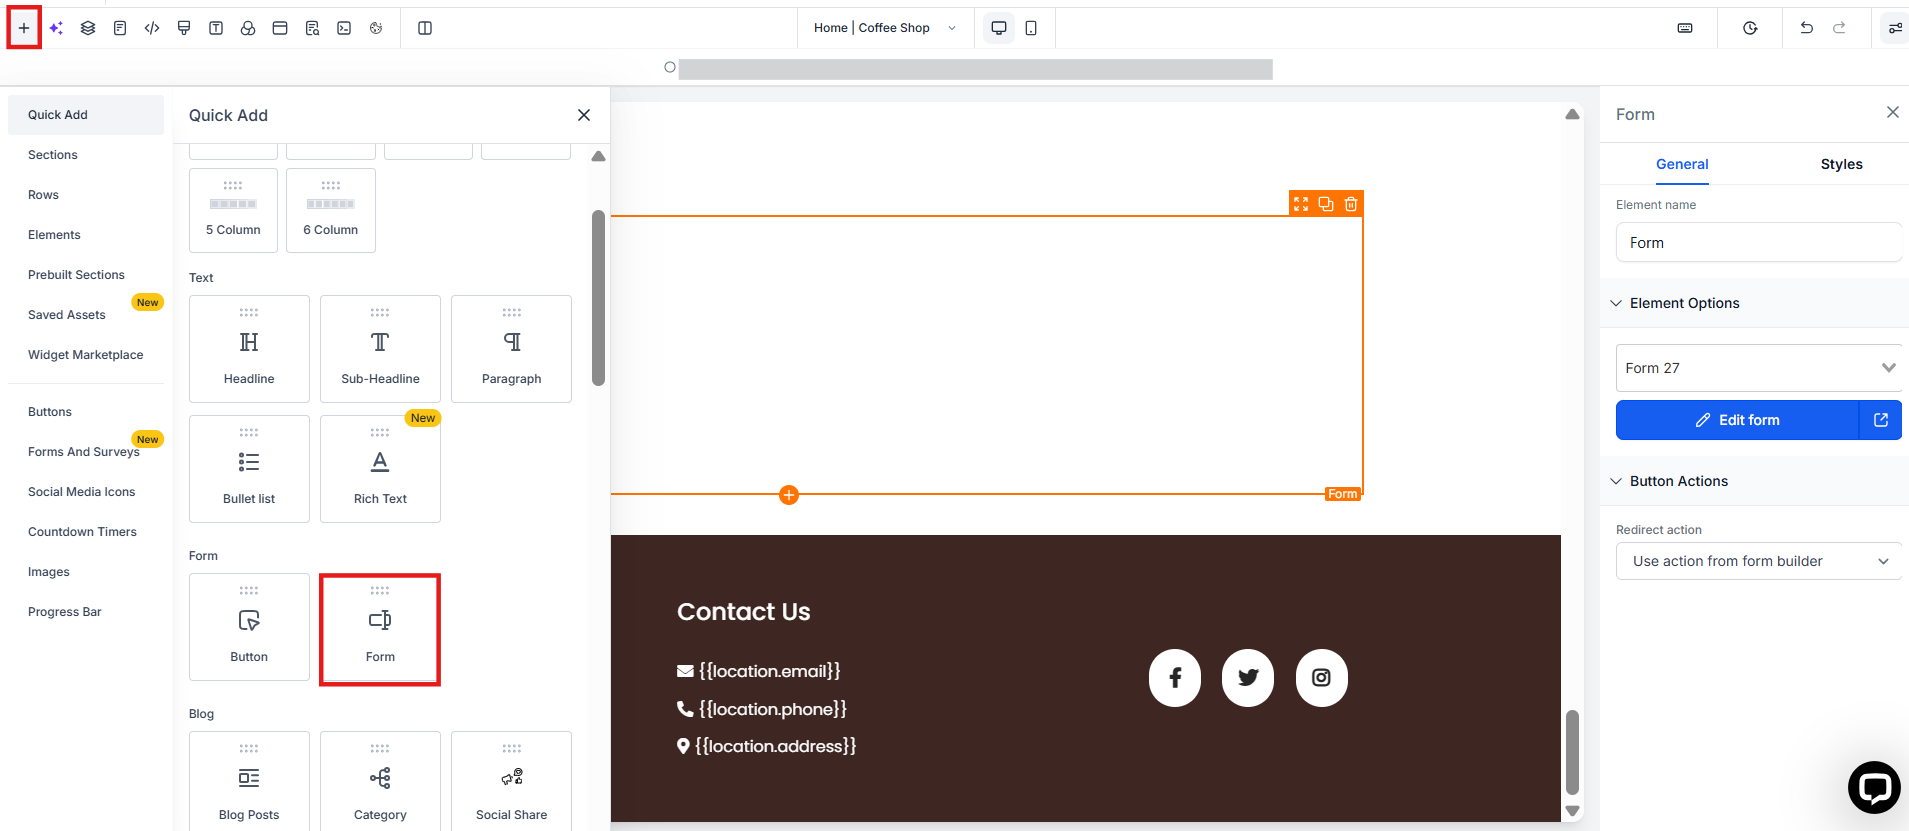The image size is (1909, 831).
Task: Add a Headline element
Action: (x=249, y=349)
